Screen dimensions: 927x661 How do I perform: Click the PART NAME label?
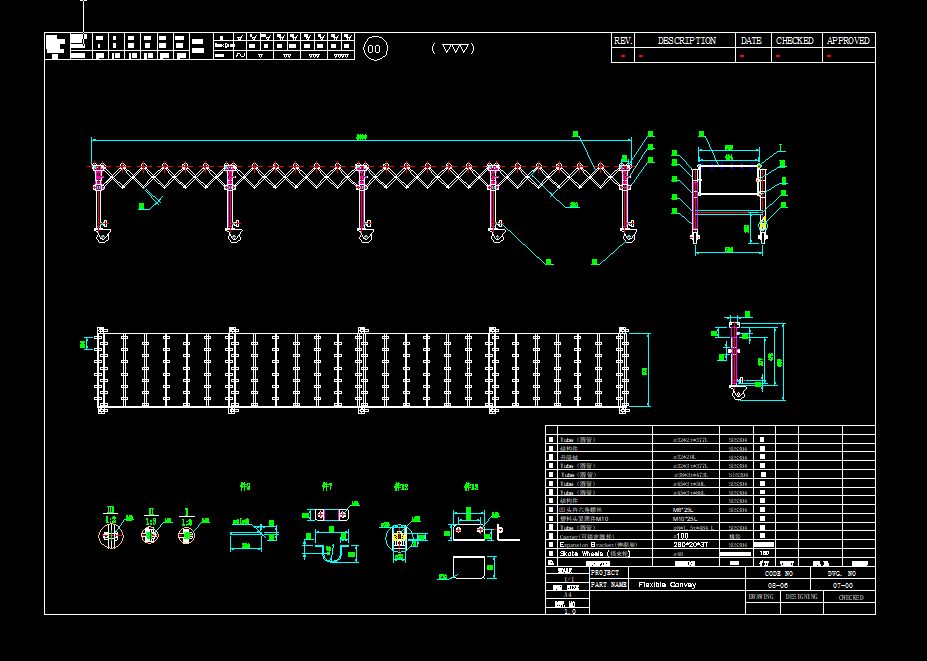(608, 585)
